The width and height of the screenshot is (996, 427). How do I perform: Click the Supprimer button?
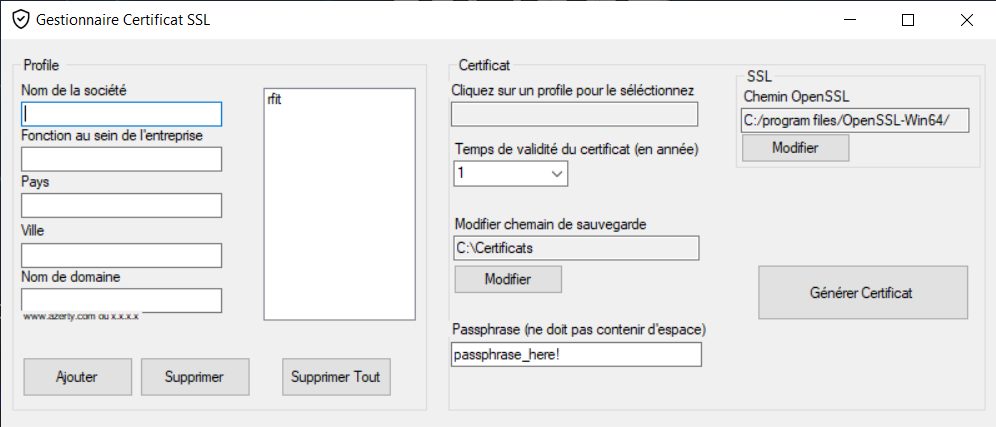[194, 377]
